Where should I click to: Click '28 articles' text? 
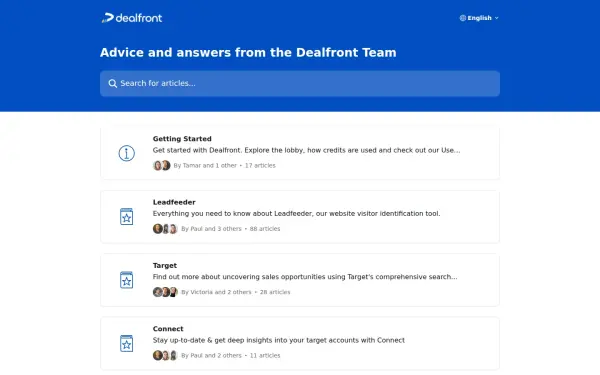[275, 292]
